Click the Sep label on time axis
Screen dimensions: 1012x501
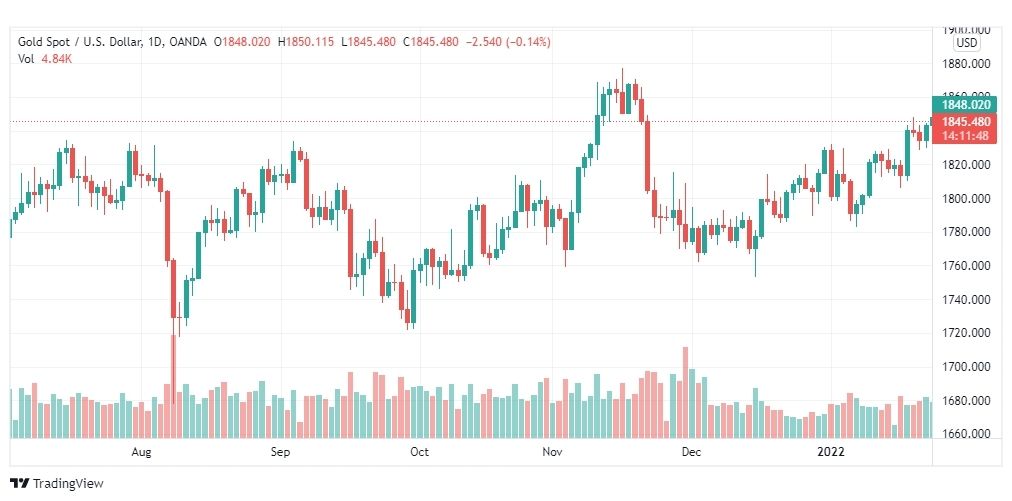(281, 452)
